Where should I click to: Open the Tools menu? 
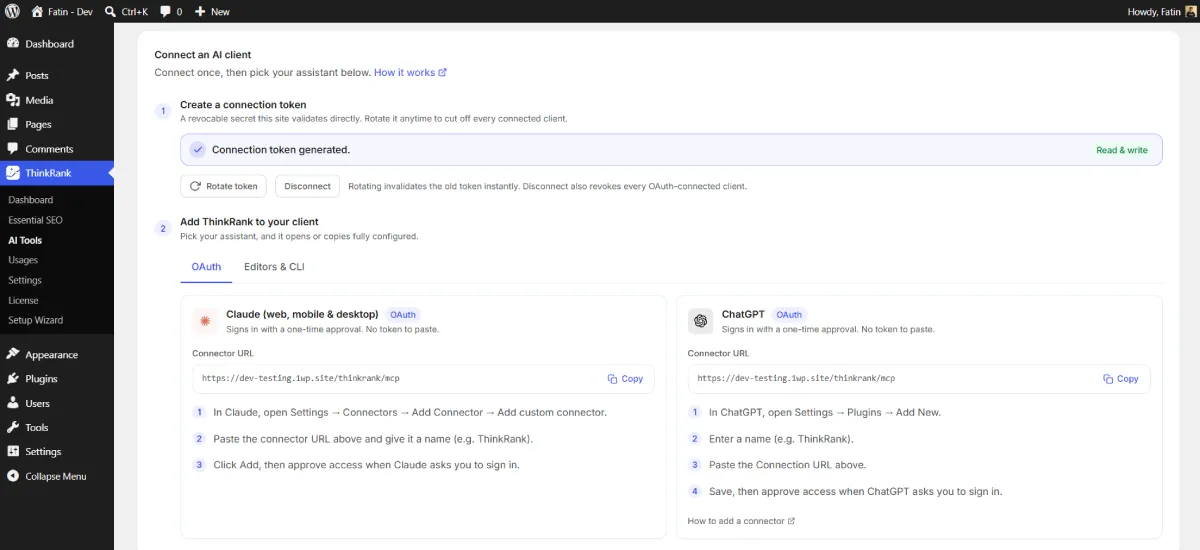click(x=57, y=428)
